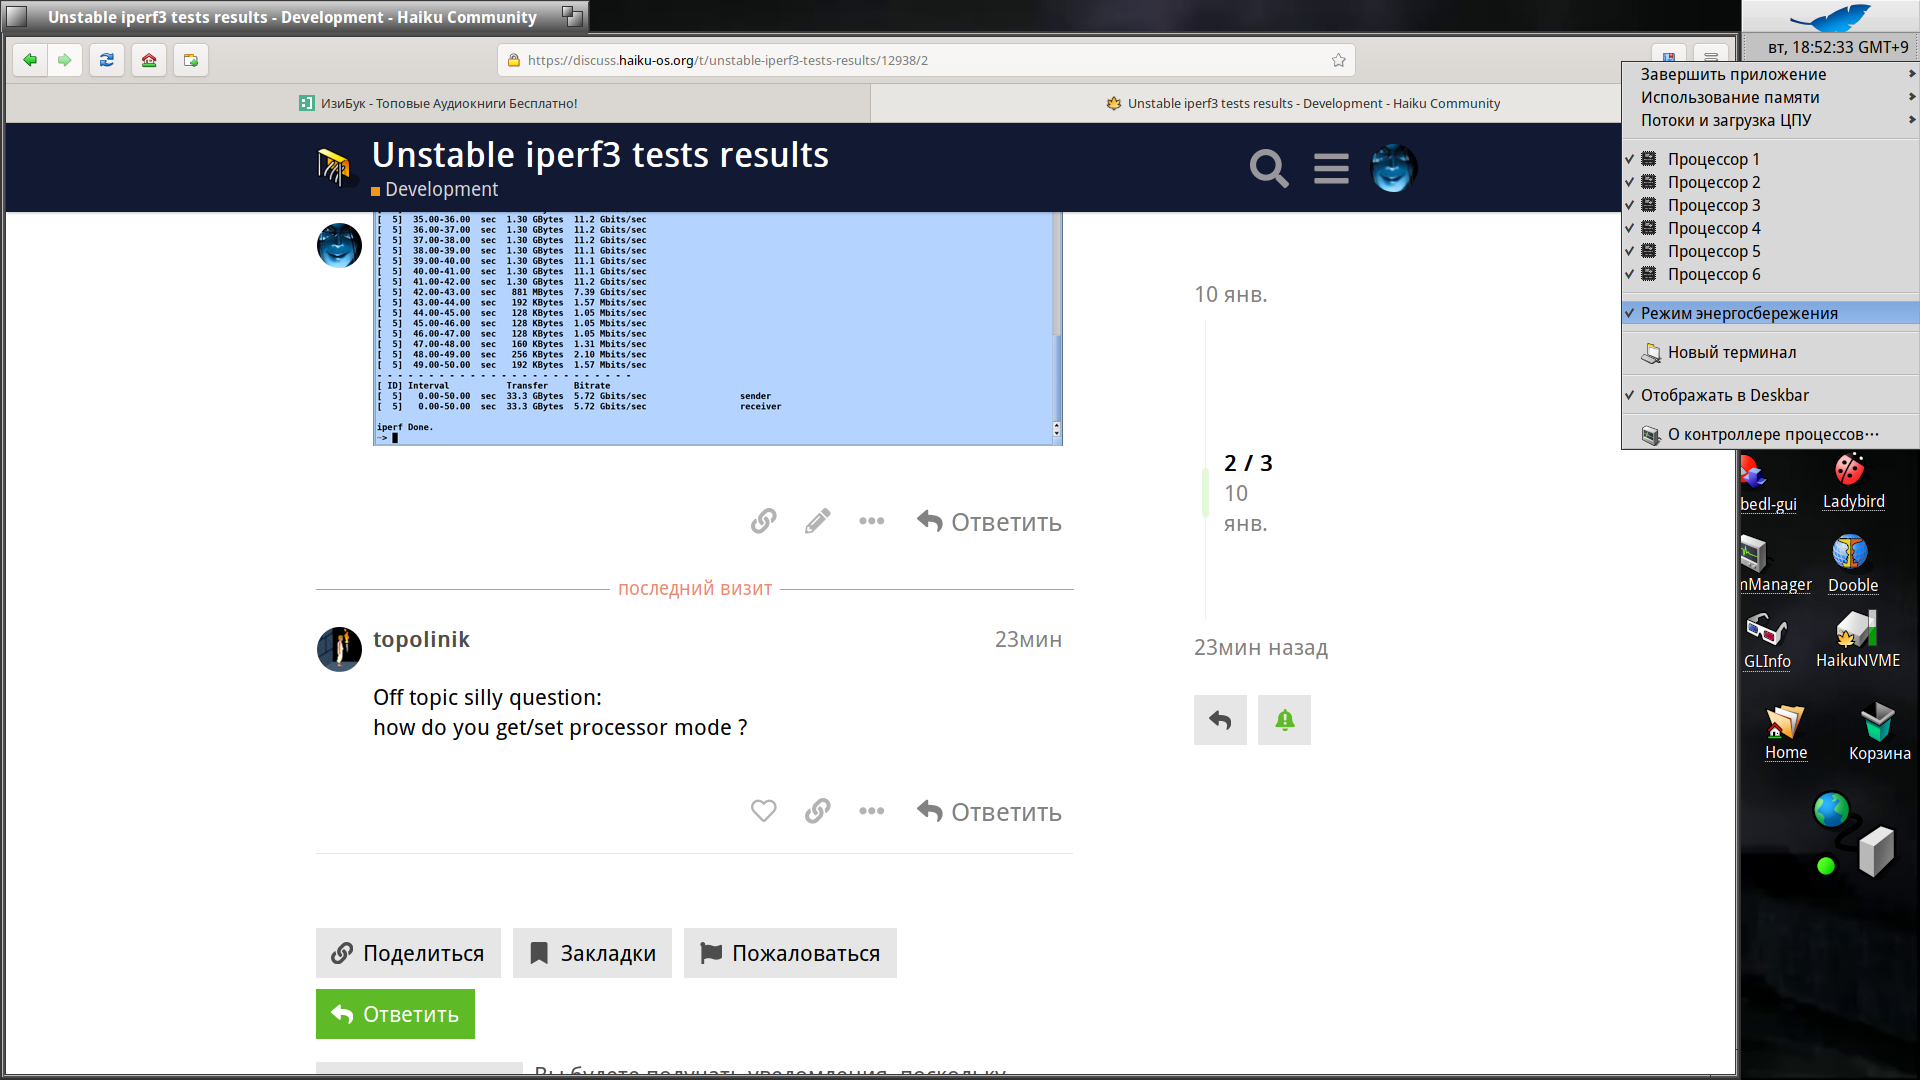Open HaikuNVME desktop icon
This screenshot has height=1080, width=1920.
tap(1858, 640)
